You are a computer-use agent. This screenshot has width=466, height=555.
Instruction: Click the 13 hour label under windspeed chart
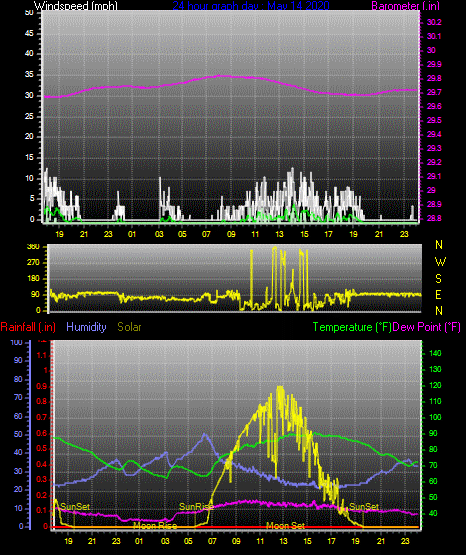click(x=280, y=234)
